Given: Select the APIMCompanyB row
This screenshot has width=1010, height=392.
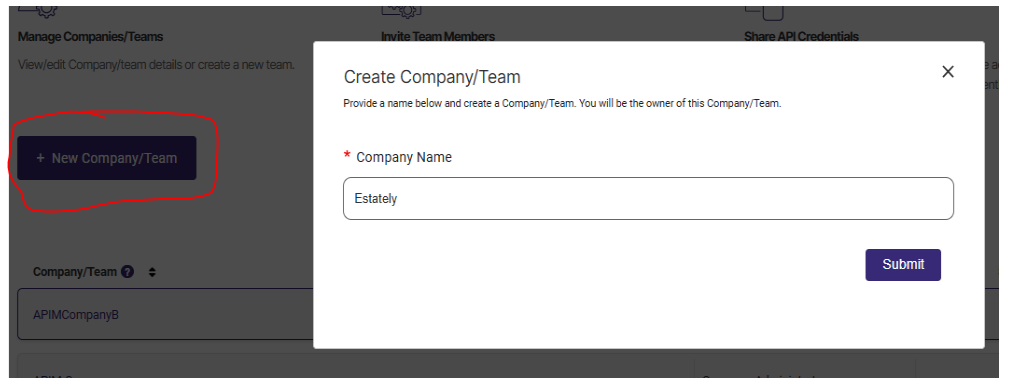Looking at the screenshot, I should 166,314.
